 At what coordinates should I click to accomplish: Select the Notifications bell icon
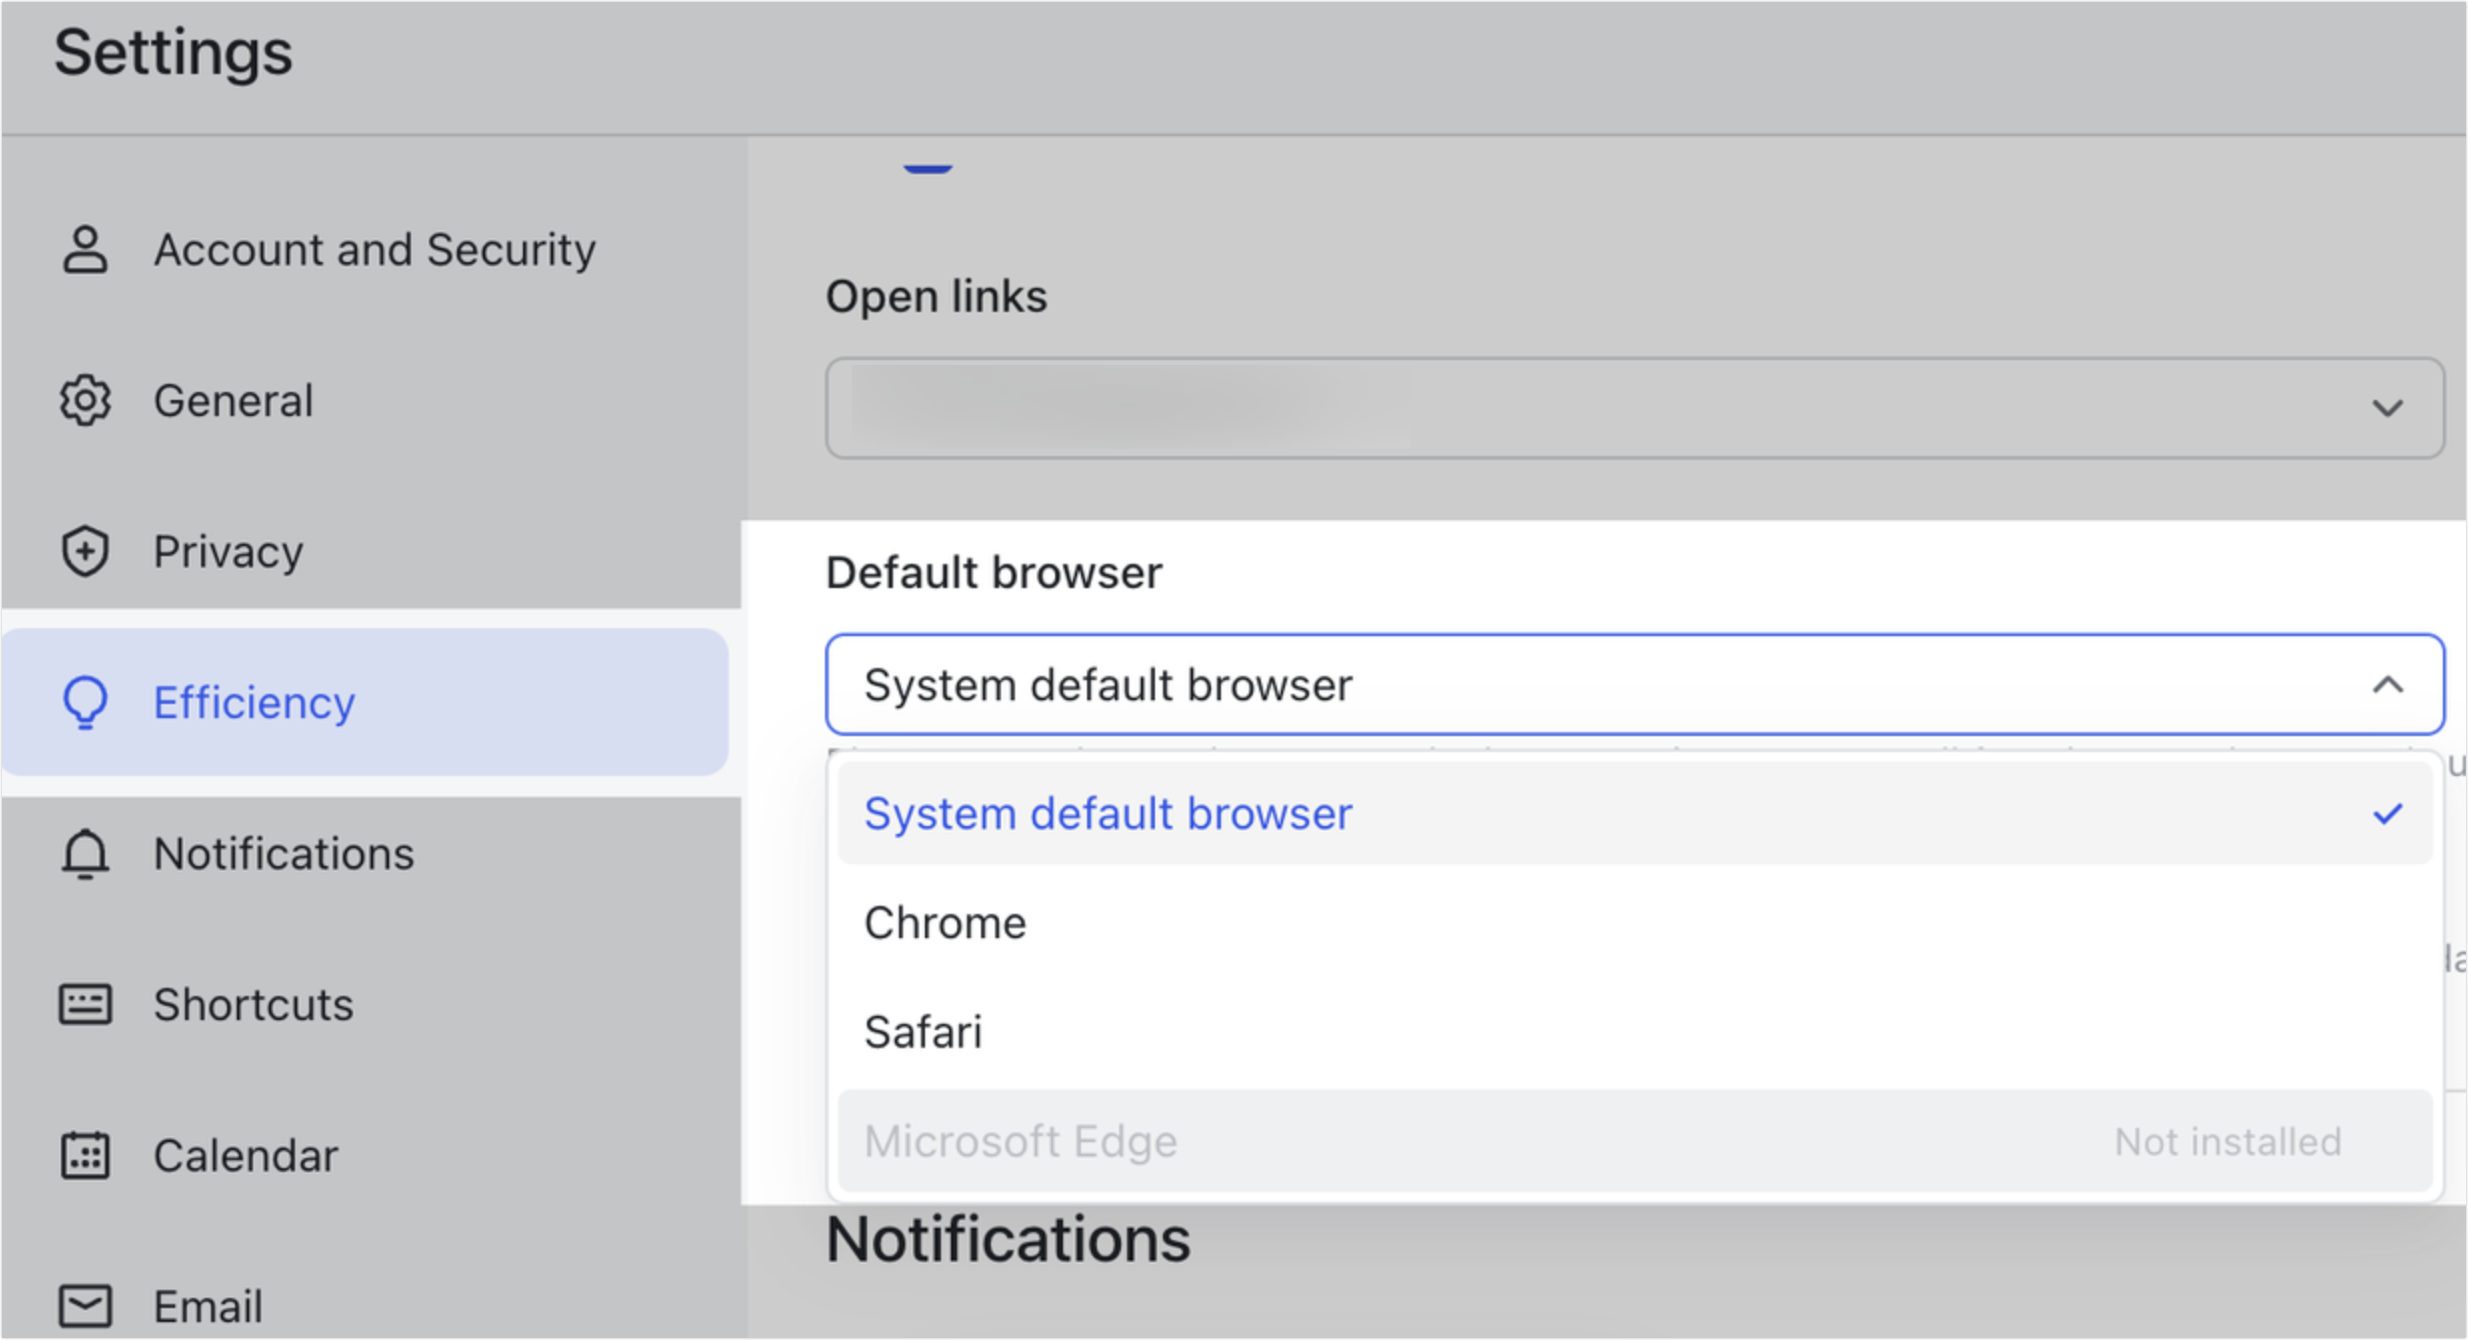85,853
